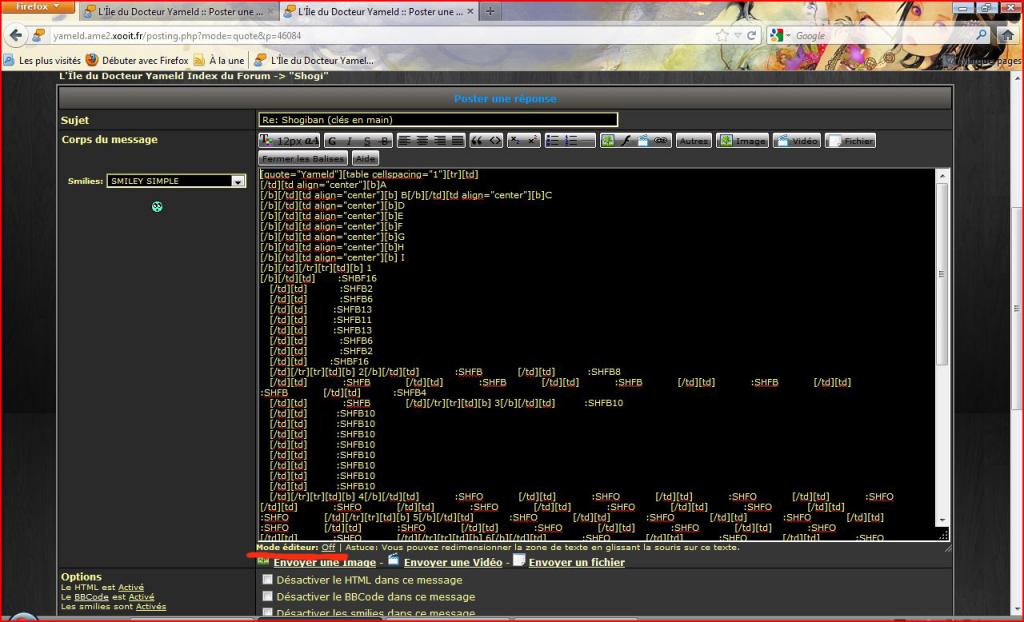Screen dimensions: 1024x622
Task: Click the Fichier button in toolbar
Action: [850, 140]
